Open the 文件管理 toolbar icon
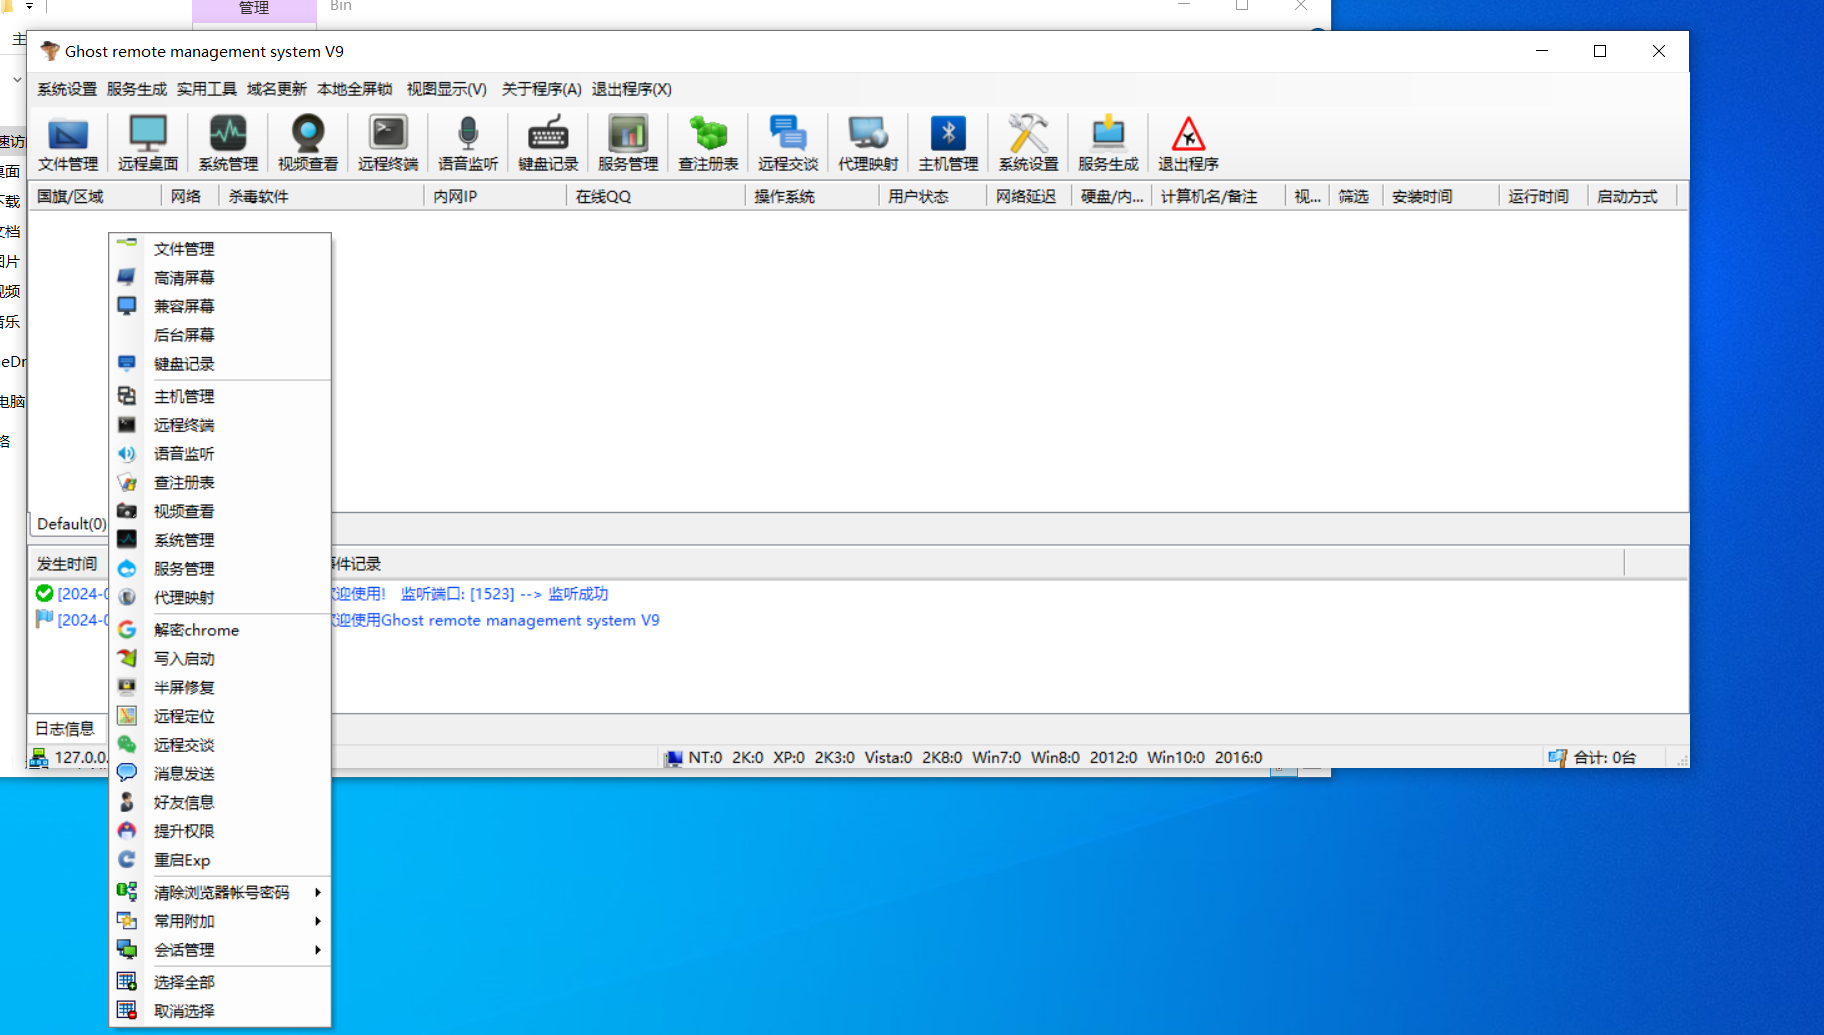This screenshot has width=1824, height=1035. coord(68,143)
